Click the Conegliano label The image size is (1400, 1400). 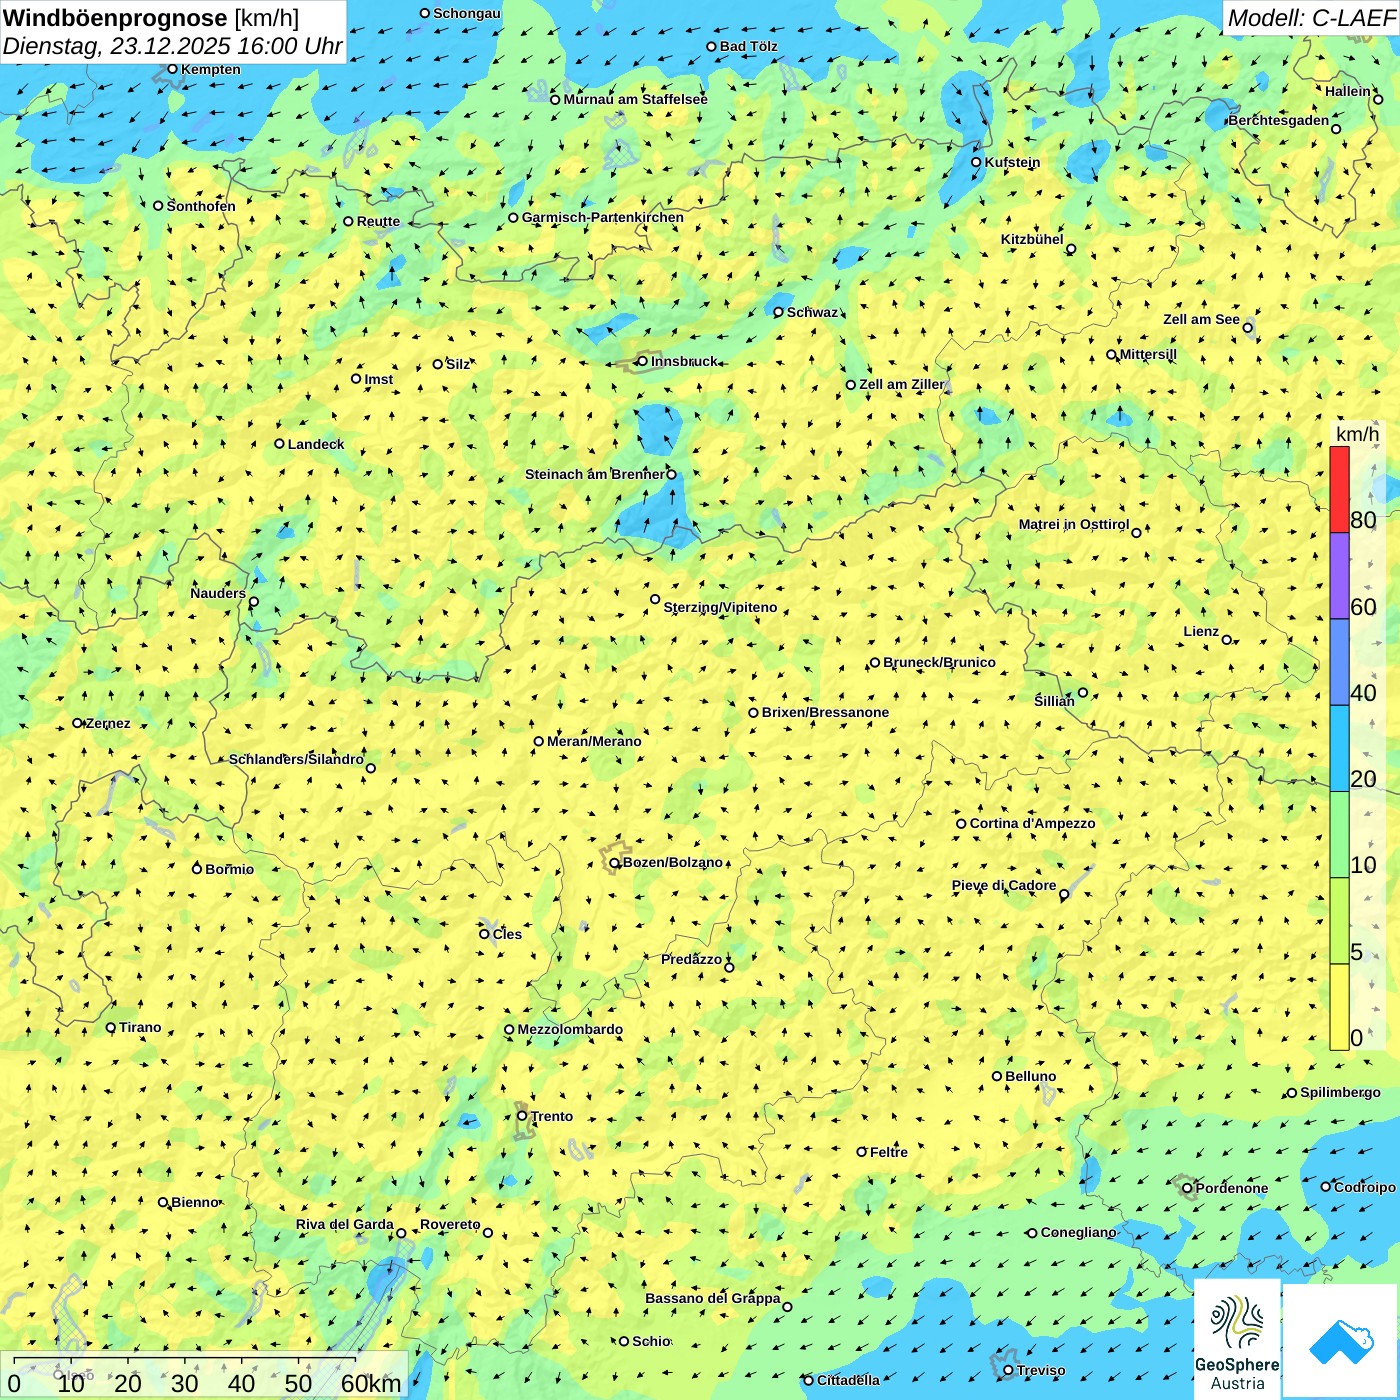click(x=1078, y=1232)
